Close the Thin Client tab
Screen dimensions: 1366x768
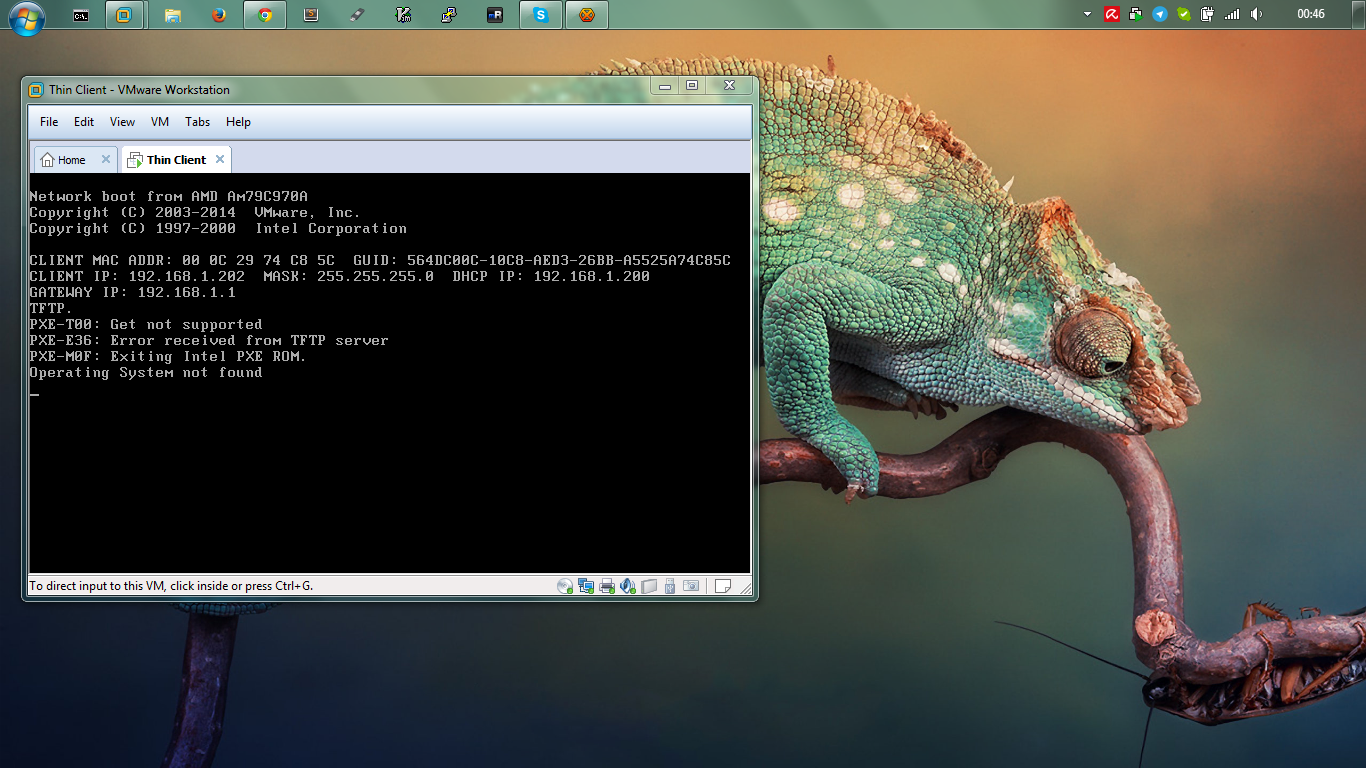point(220,159)
